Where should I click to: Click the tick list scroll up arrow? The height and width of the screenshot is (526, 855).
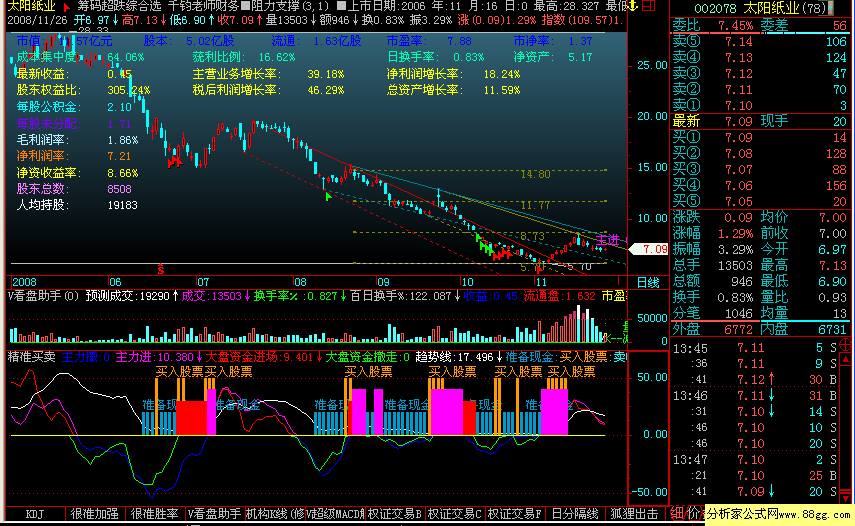click(846, 360)
